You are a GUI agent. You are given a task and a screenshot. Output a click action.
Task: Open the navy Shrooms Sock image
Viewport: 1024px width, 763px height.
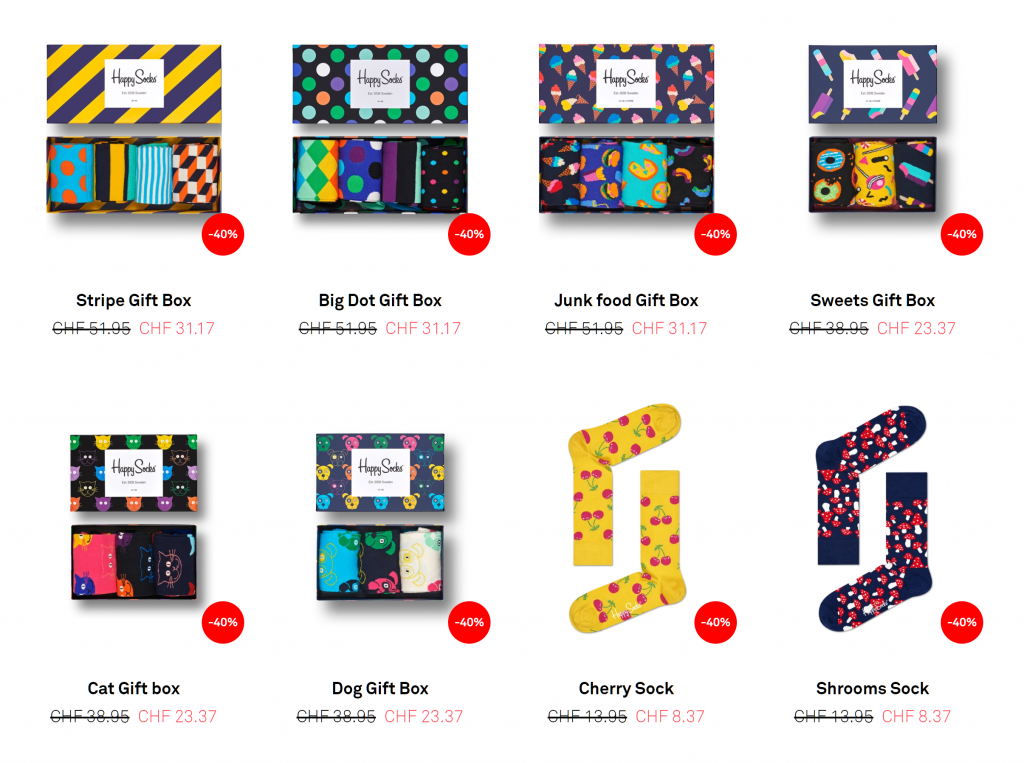click(872, 519)
